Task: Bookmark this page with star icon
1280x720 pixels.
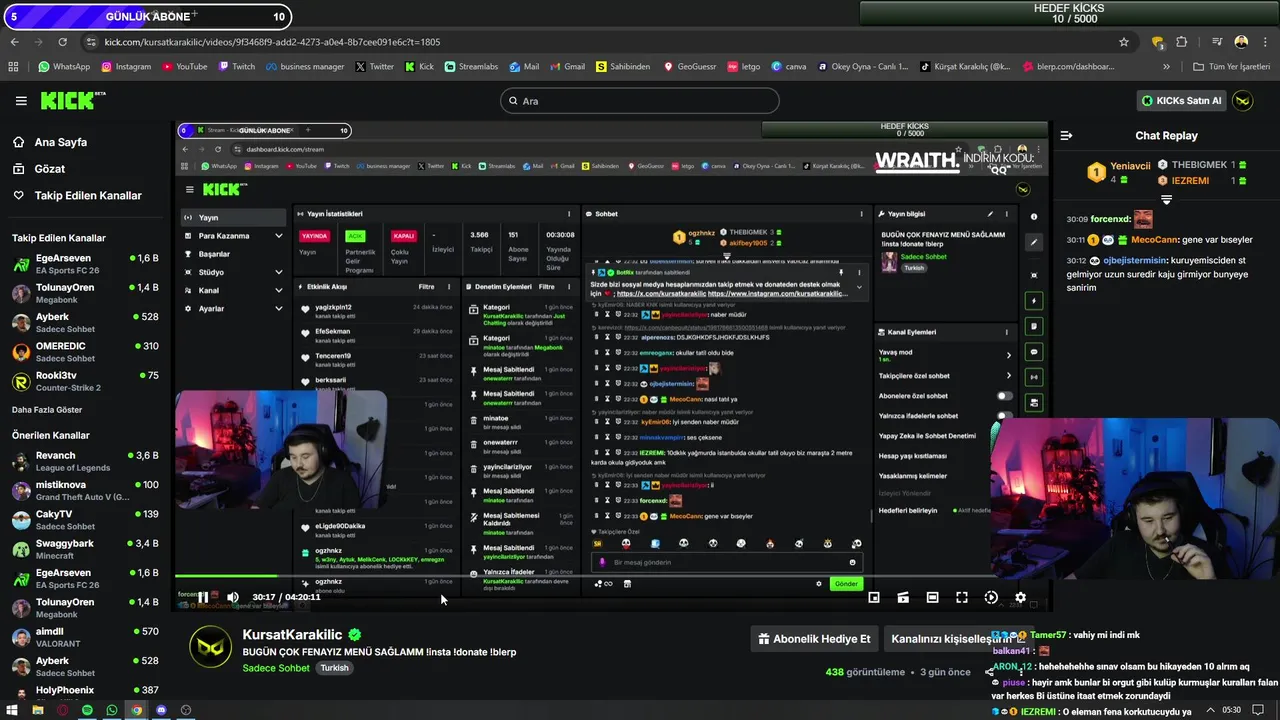Action: [1124, 42]
